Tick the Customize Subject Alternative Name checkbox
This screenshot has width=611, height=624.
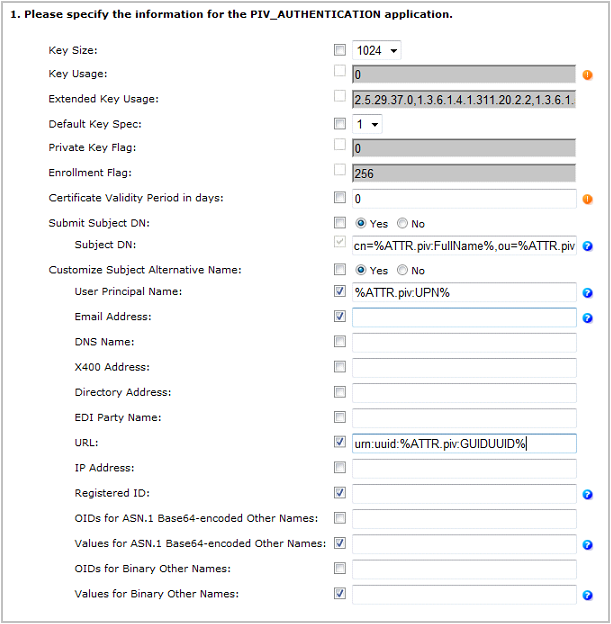click(340, 269)
